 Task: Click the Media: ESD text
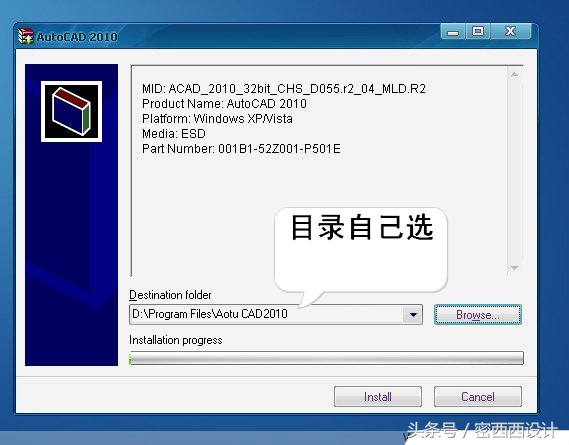[174, 134]
